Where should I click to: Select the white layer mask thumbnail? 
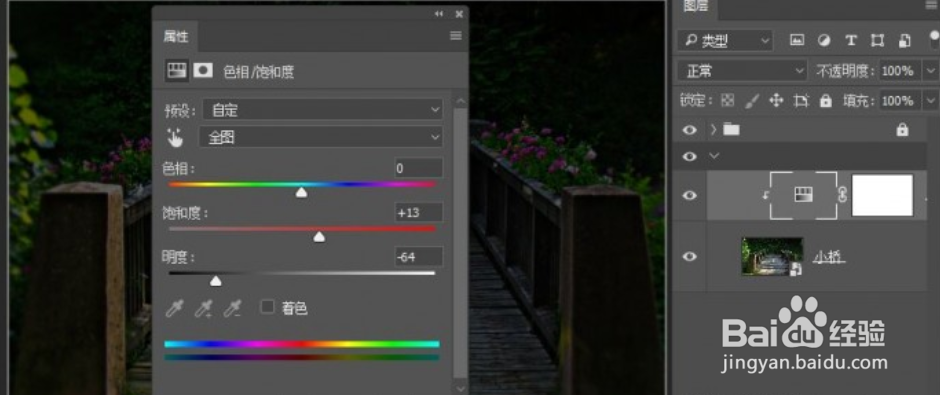click(x=882, y=195)
